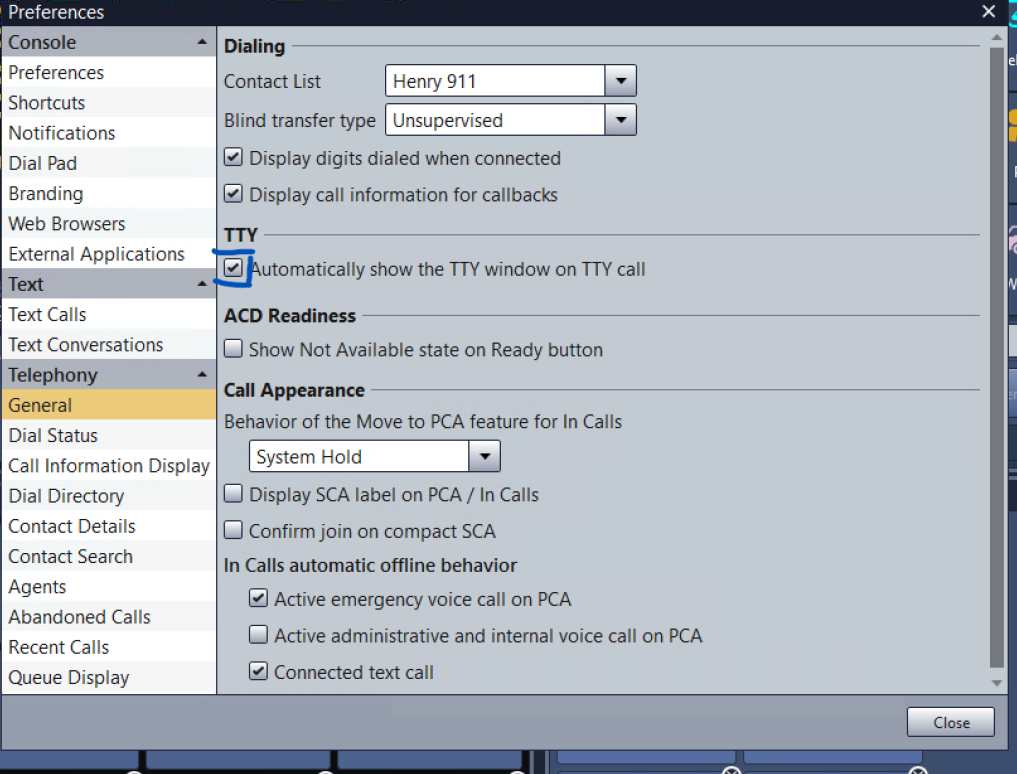Toggle Active emergency voice call on PCA
Viewport: 1017px width, 774px height.
pyautogui.click(x=258, y=598)
